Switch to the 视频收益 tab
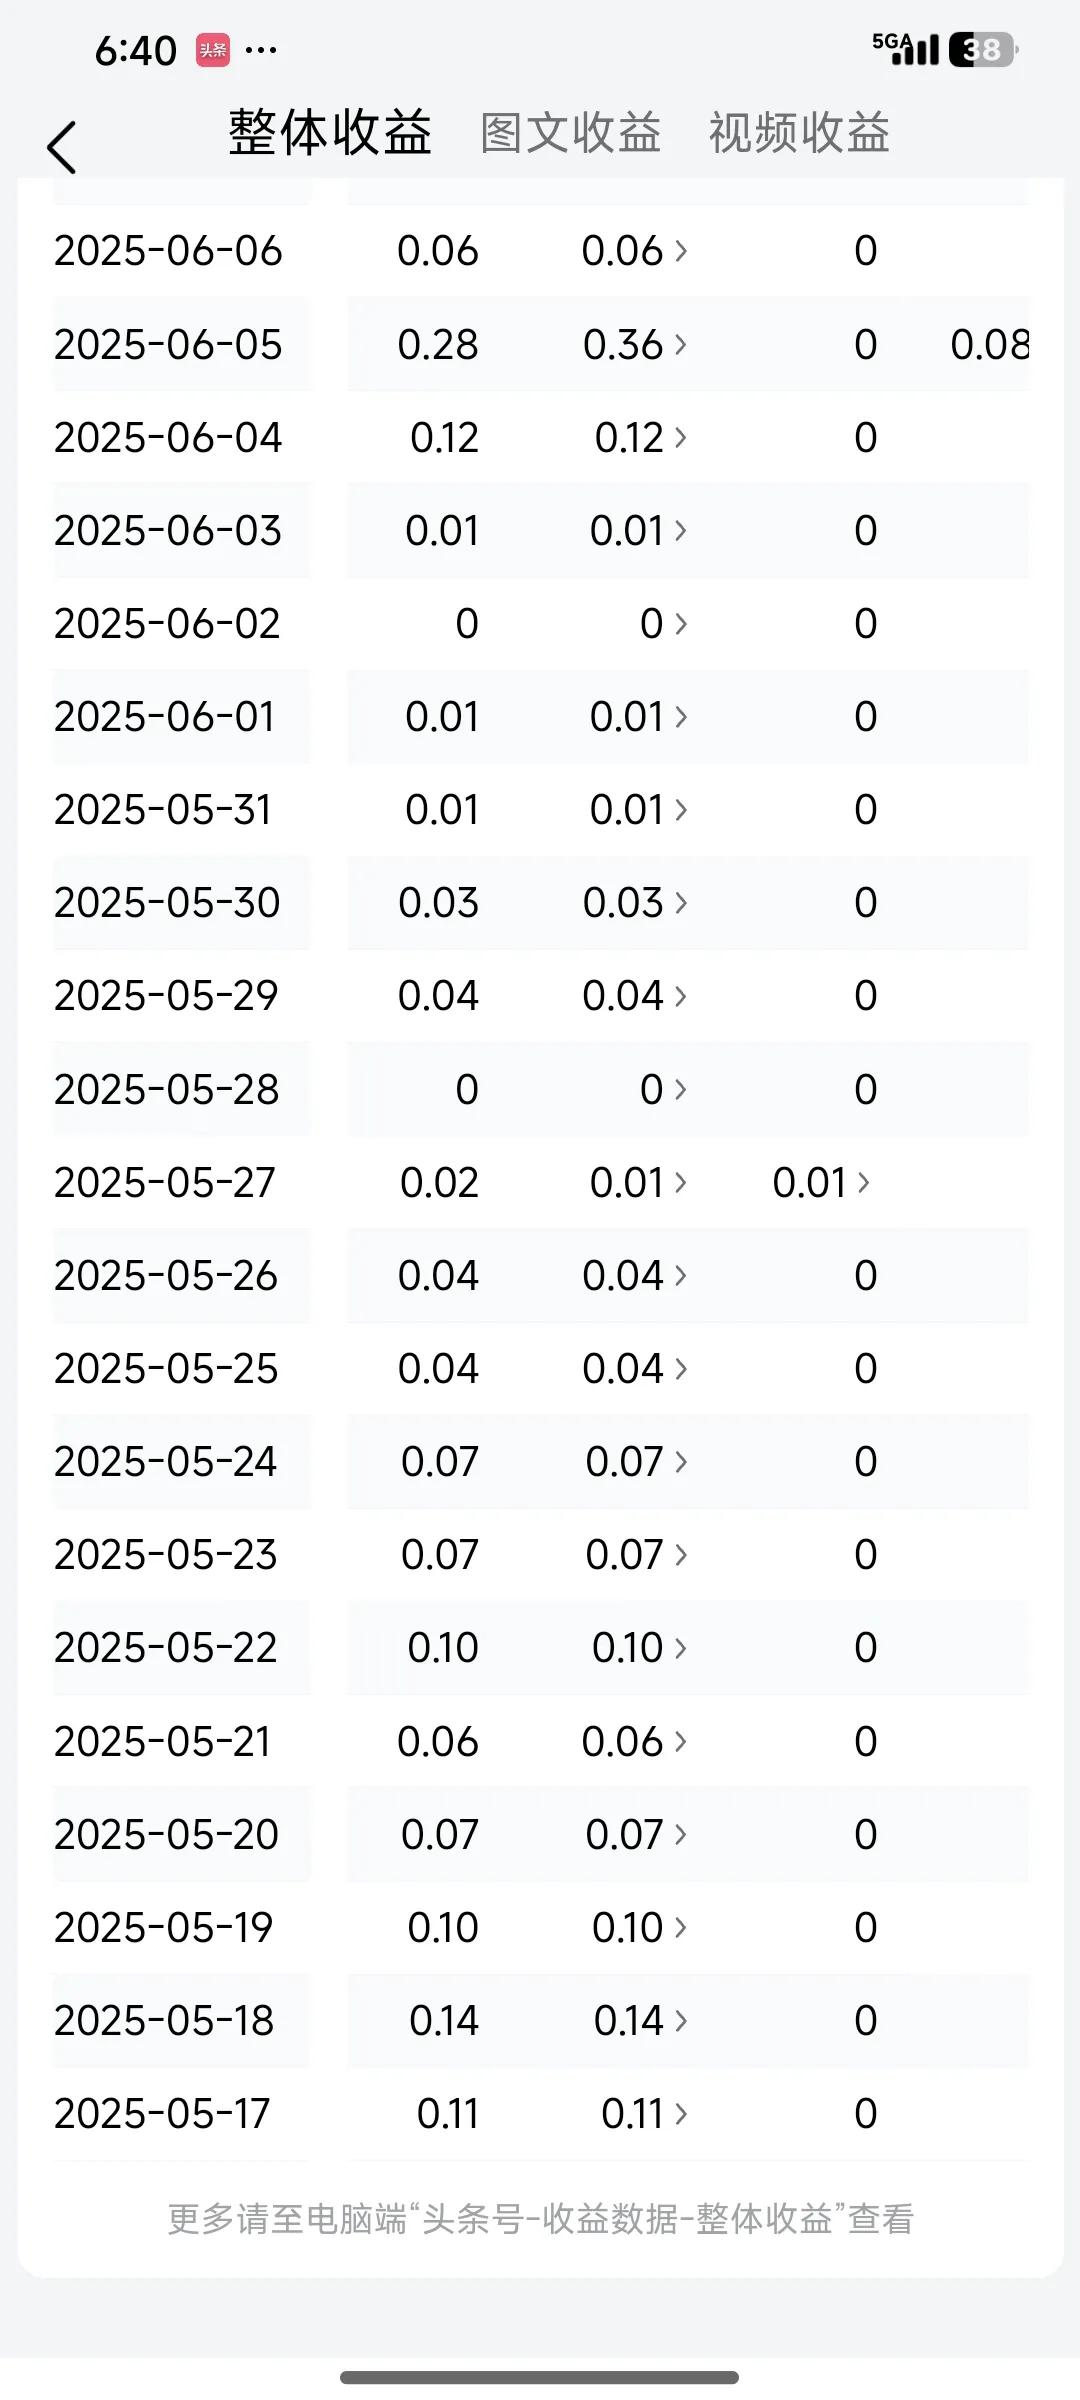 pyautogui.click(x=799, y=133)
